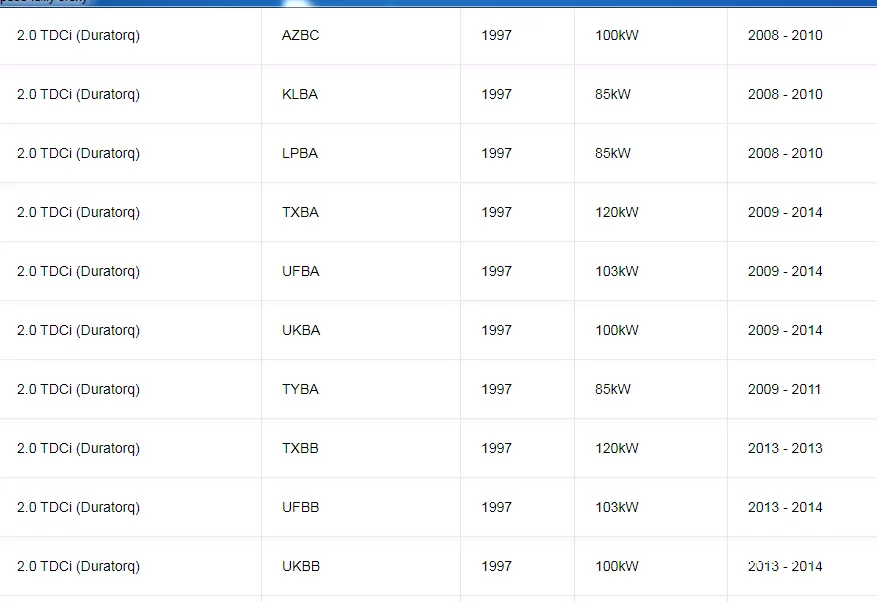This screenshot has height=602, width=877.
Task: Select the TXBA engine code cell
Action: (300, 212)
